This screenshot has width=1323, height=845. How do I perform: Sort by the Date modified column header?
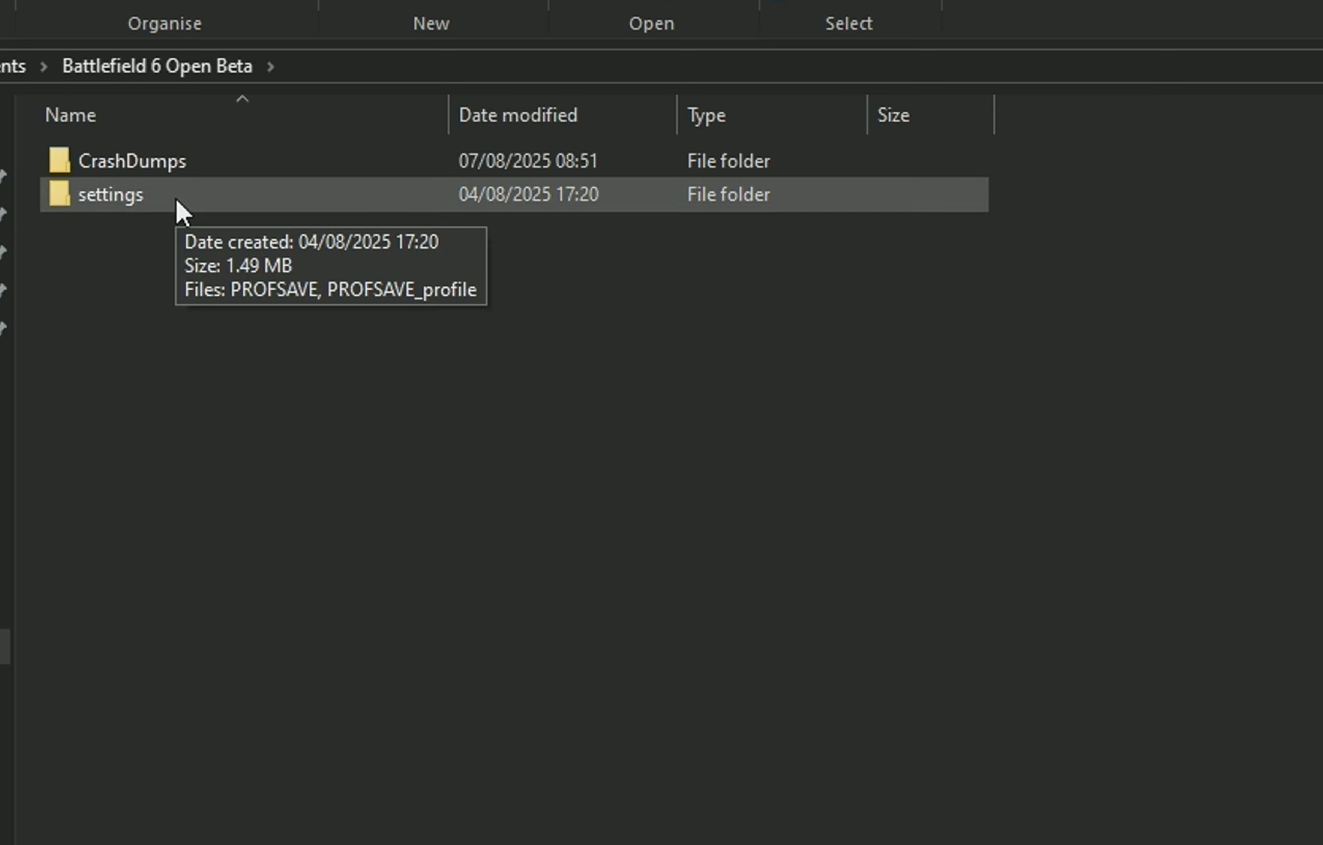(517, 116)
